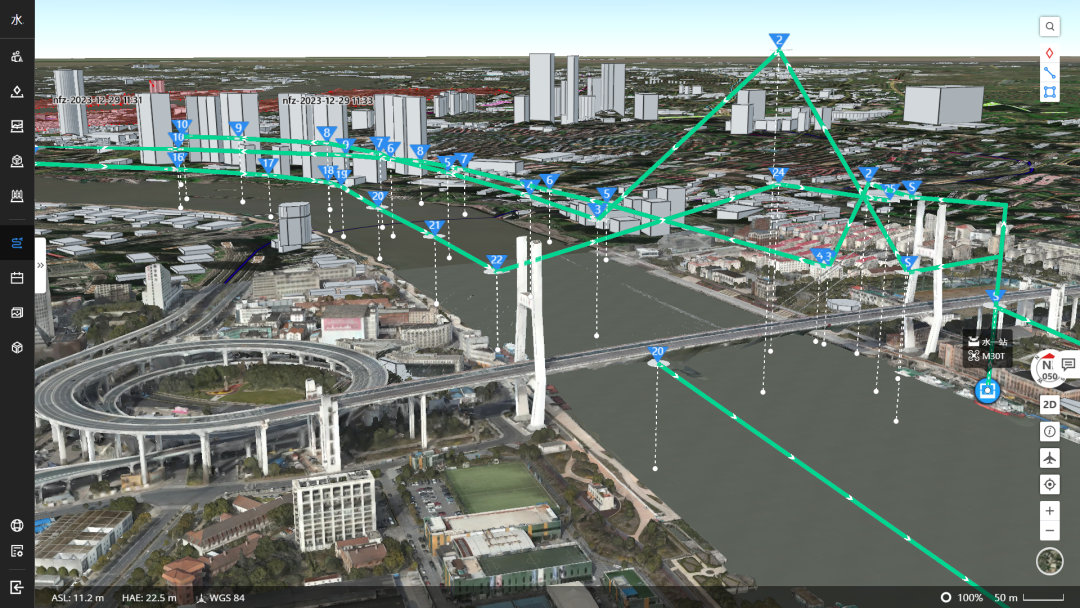Select waypoint 22 on the flight route
The image size is (1080, 608).
coord(496,262)
